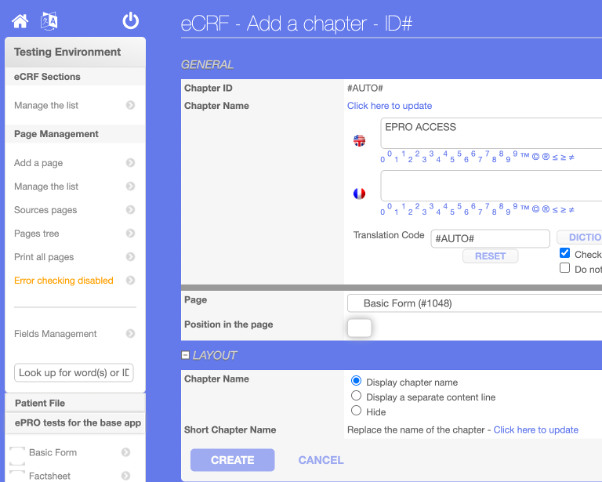This screenshot has width=602, height=482.
Task: Toggle the checked Check checkbox
Action: pos(565,254)
